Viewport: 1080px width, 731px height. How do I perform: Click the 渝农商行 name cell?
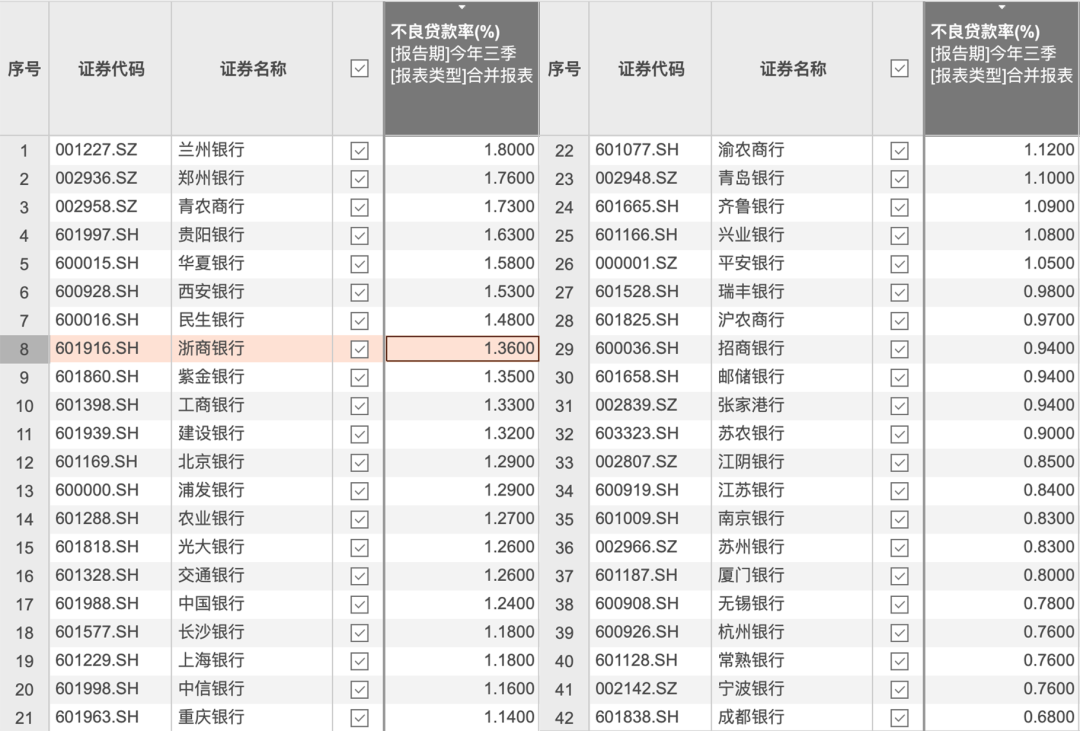tap(791, 149)
